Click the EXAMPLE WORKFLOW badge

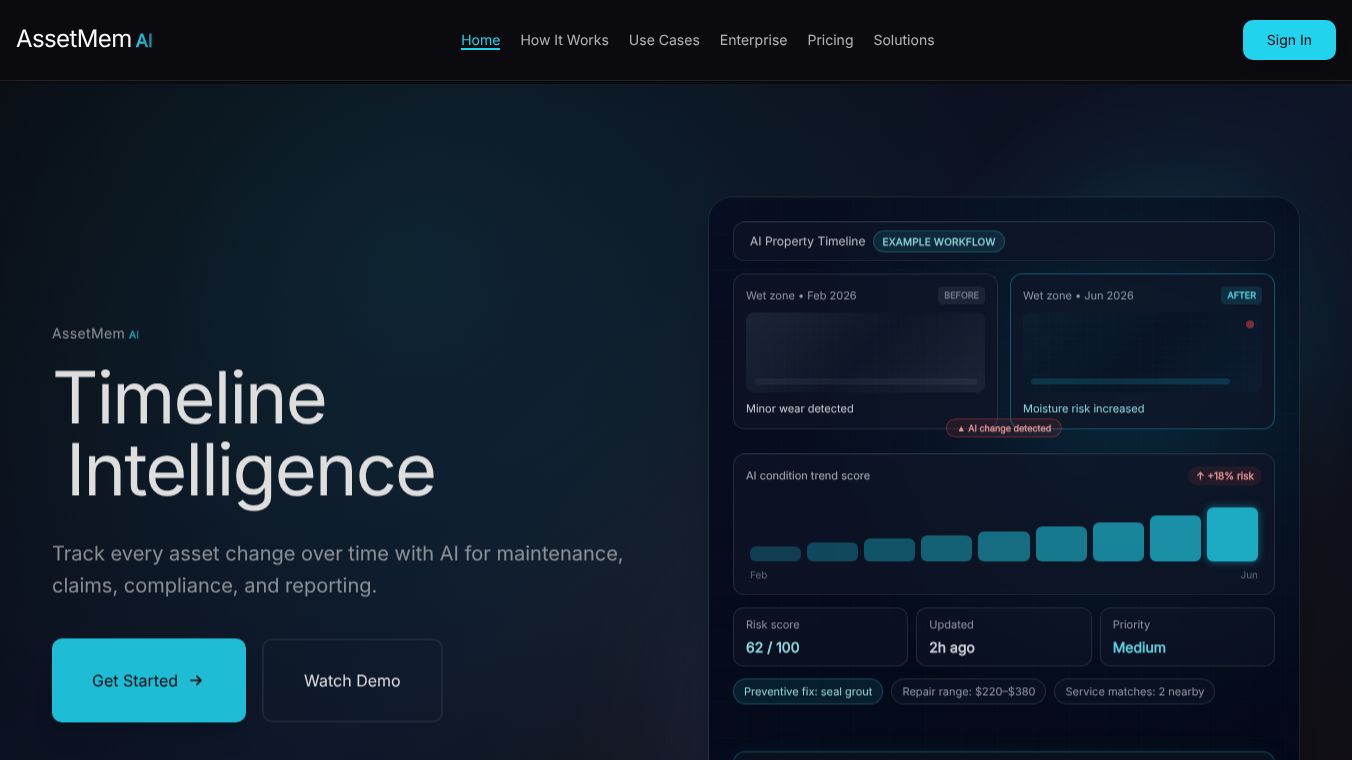[x=939, y=242]
